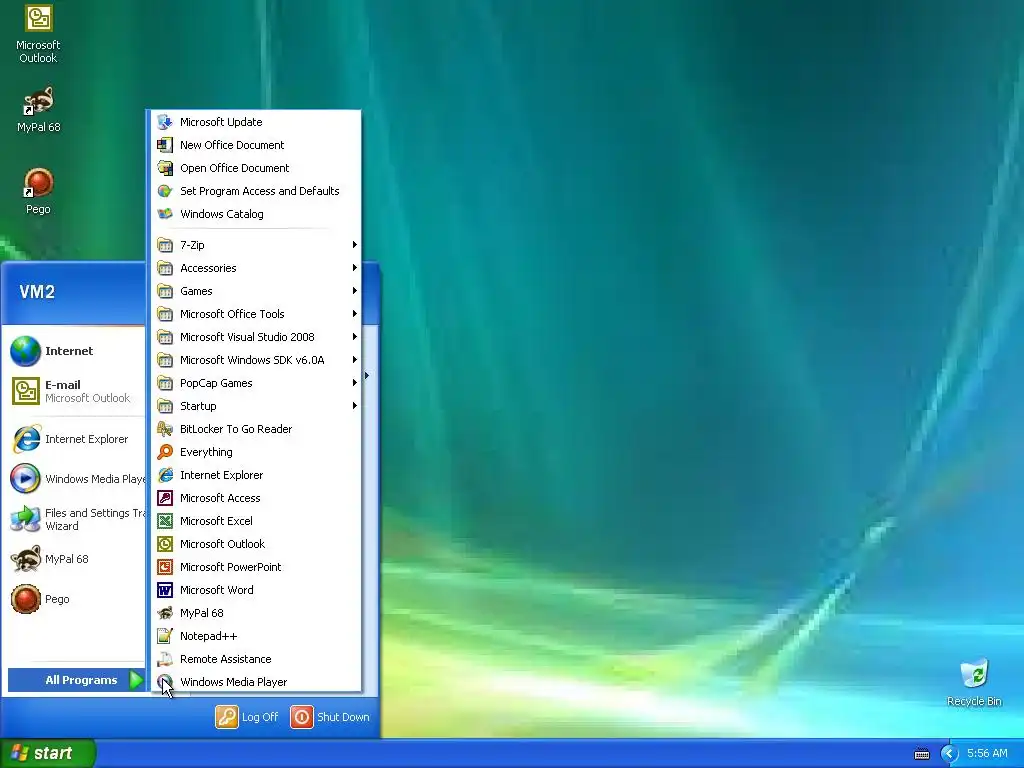The width and height of the screenshot is (1024, 768).
Task: Open Internet Explorer from recent programs list
Action: coord(76,440)
